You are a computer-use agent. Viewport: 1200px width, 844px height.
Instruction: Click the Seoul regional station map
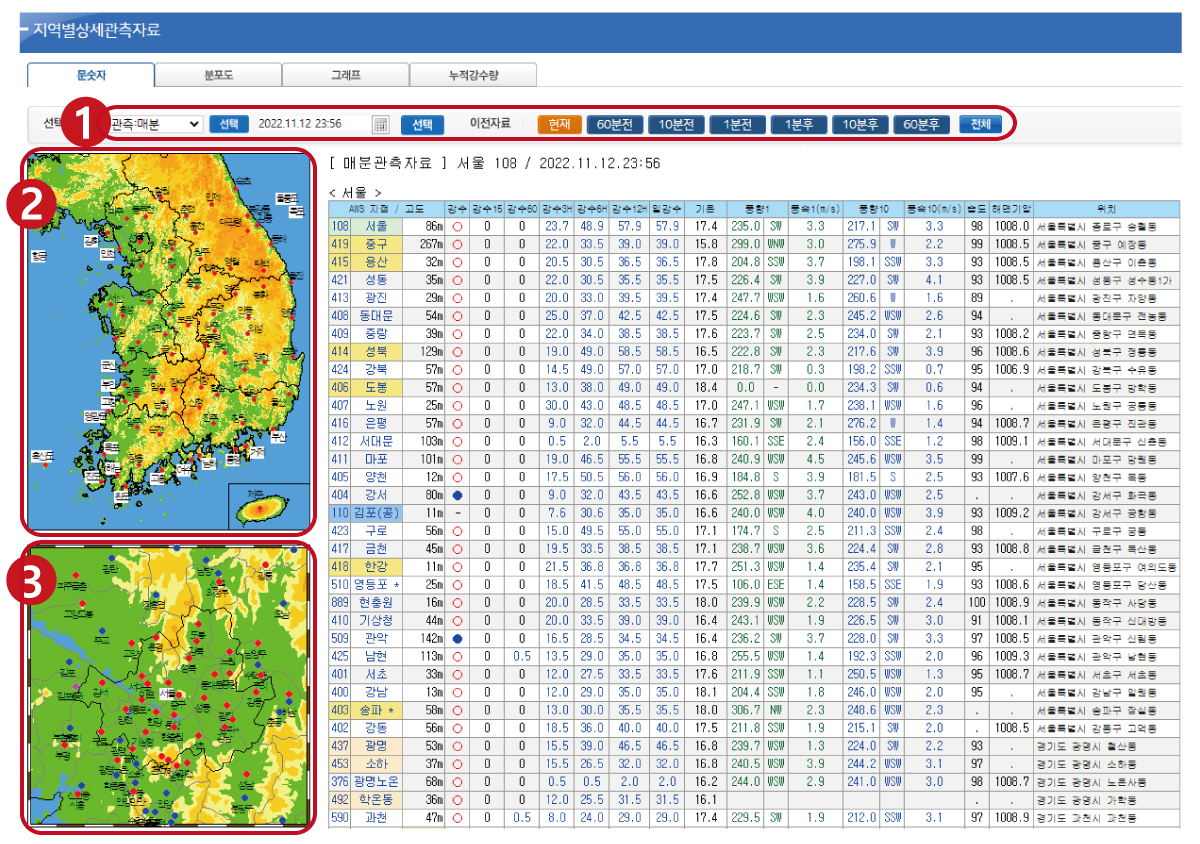167,685
